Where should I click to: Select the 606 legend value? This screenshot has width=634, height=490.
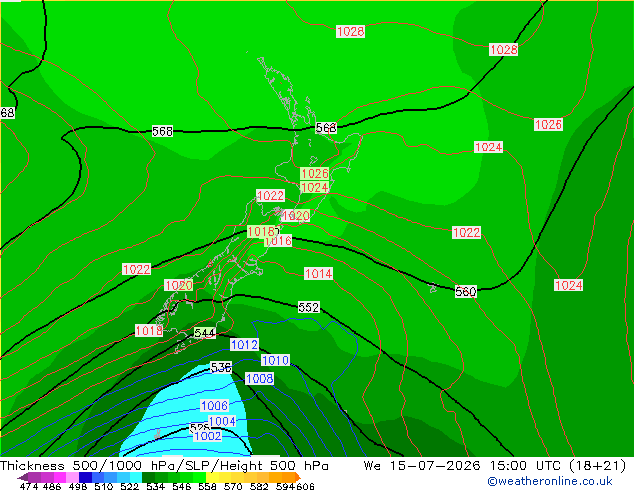(305, 486)
